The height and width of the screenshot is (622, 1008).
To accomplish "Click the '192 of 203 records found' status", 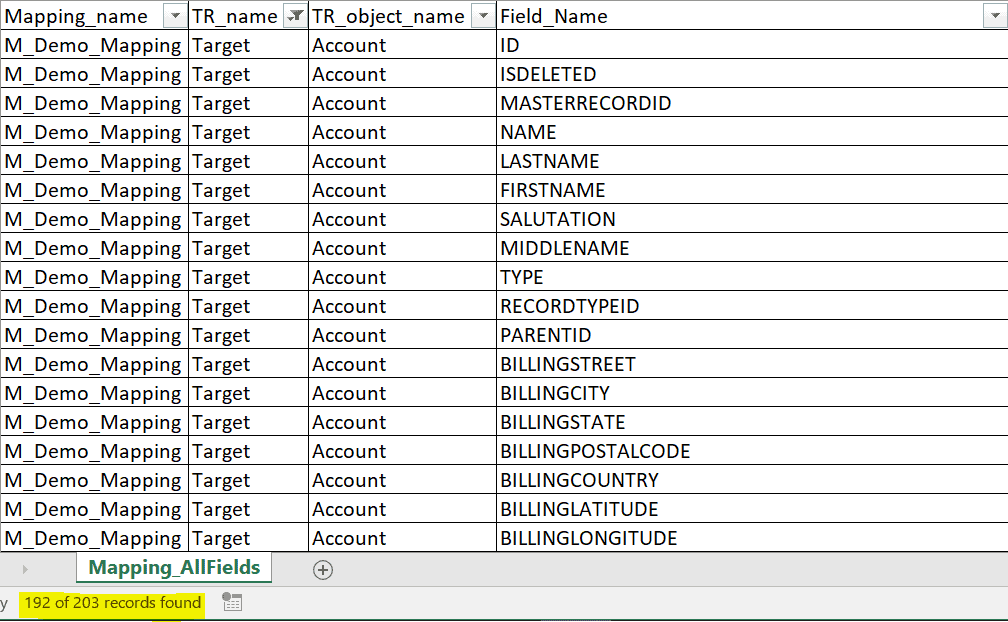I will pyautogui.click(x=112, y=603).
